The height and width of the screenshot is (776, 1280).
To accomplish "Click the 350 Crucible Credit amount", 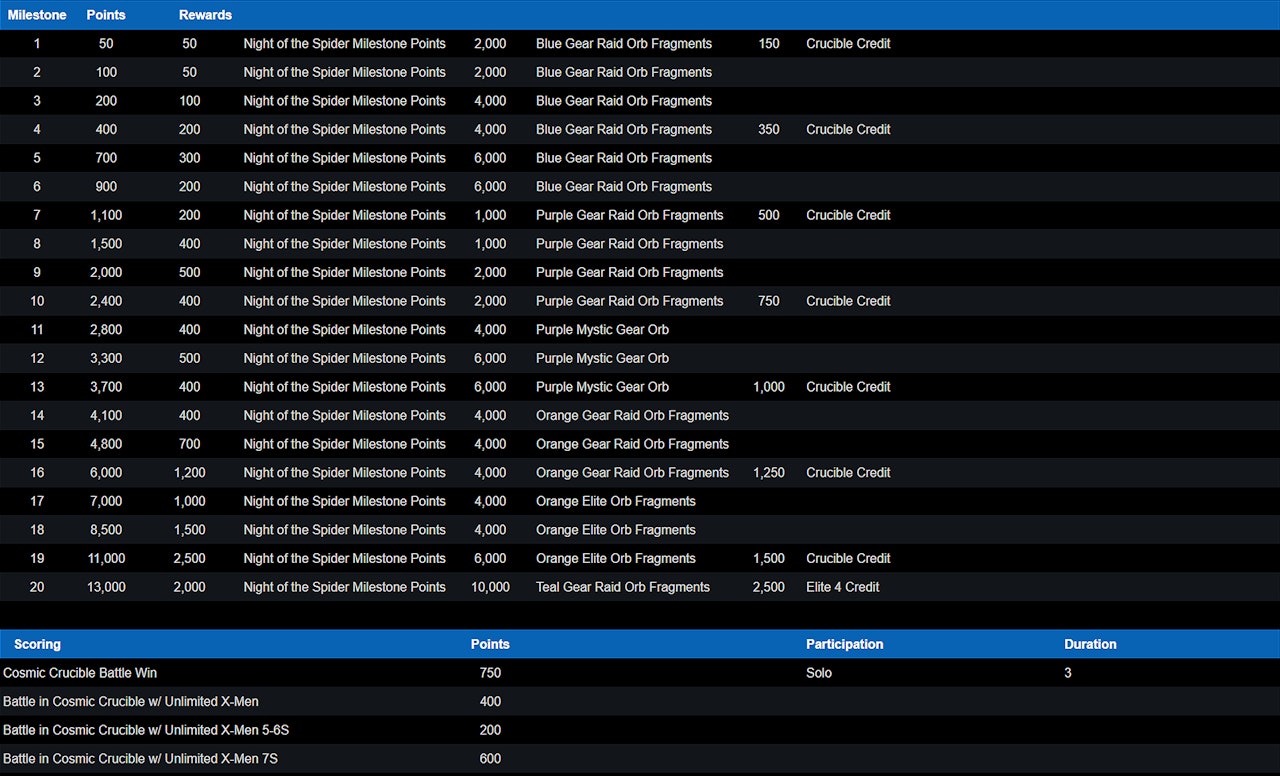I will [x=769, y=130].
